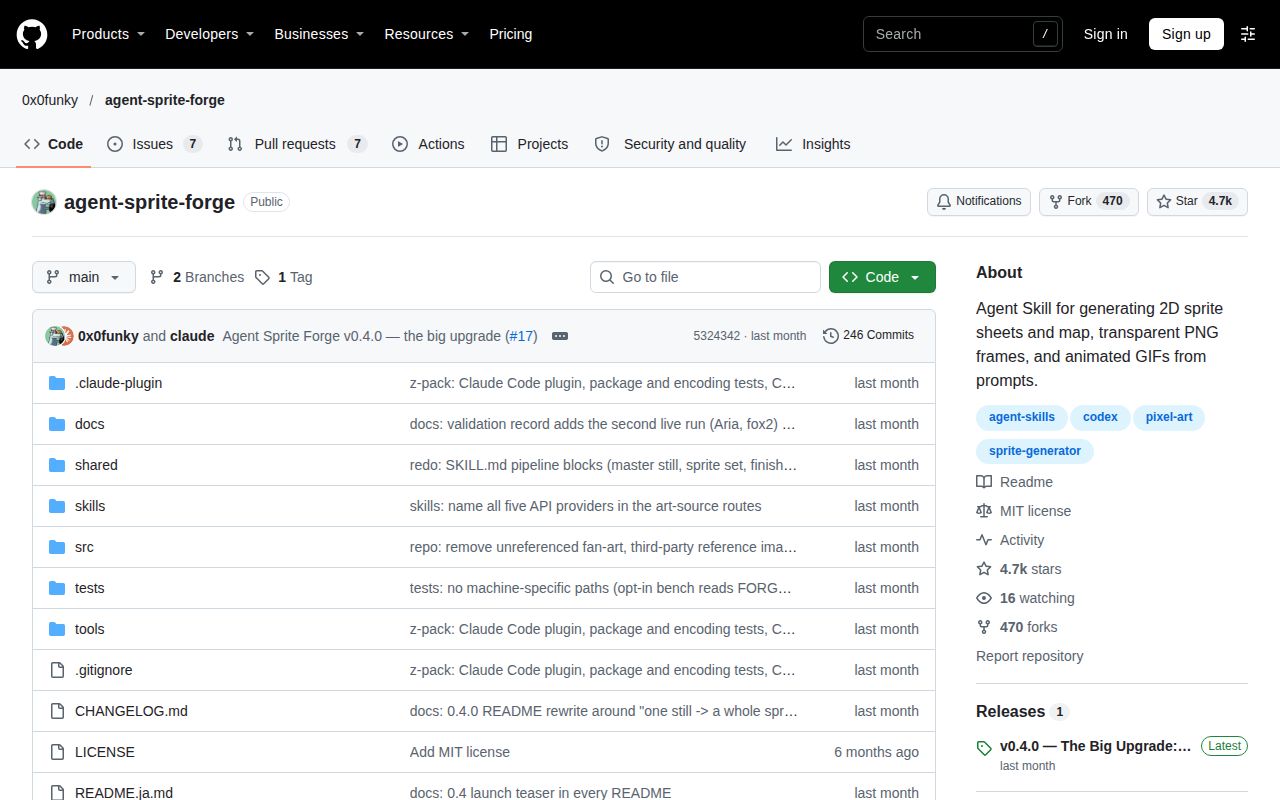Open pull request #17 link in commit message
1280x800 pixels.
click(521, 336)
